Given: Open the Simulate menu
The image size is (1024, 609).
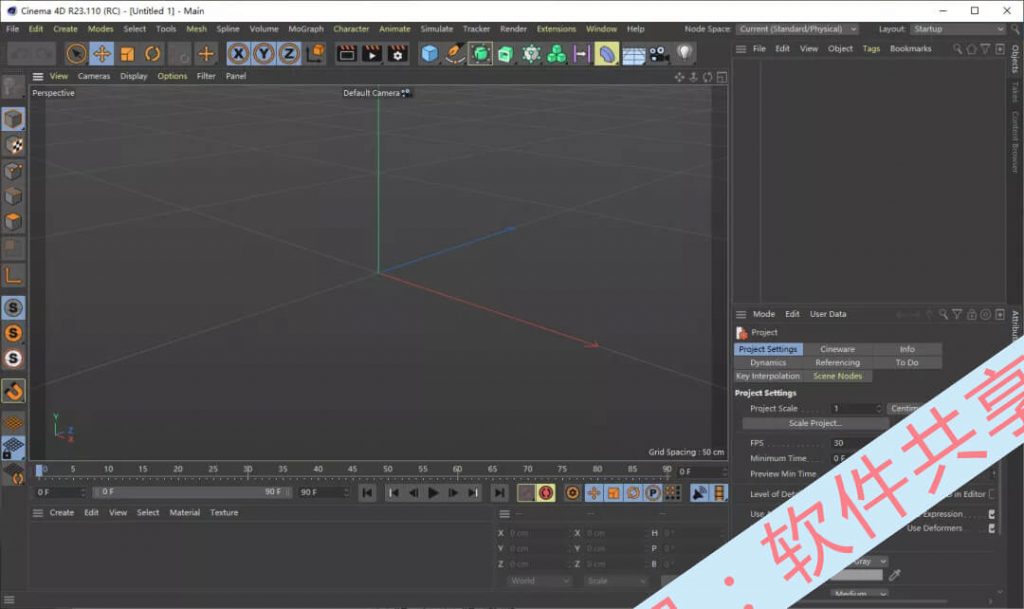Looking at the screenshot, I should tap(437, 29).
